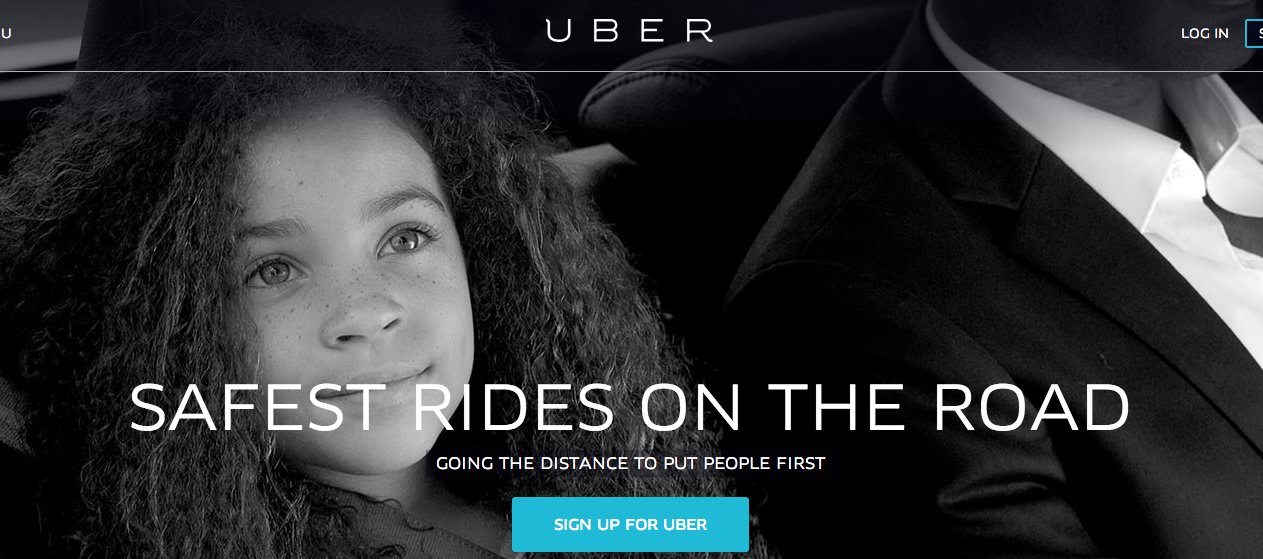1263x559 pixels.
Task: Click the word SAFEST in the headline
Action: [x=257, y=408]
